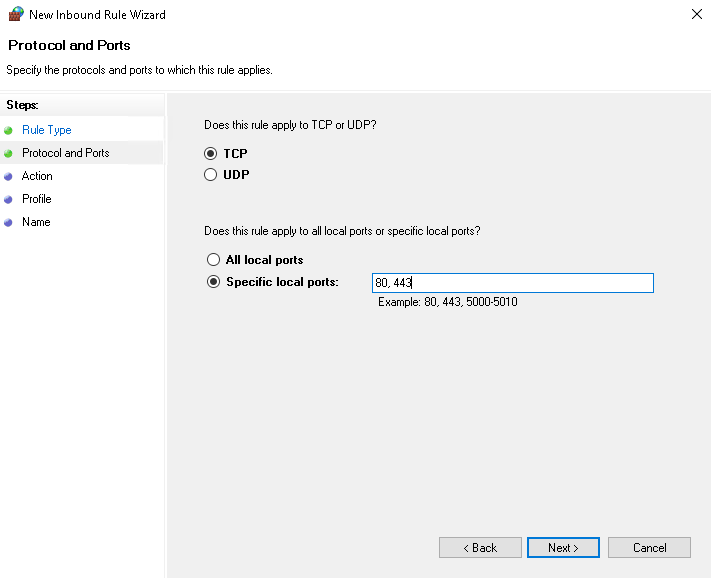Image resolution: width=711 pixels, height=578 pixels.
Task: Select All local ports option
Action: pyautogui.click(x=212, y=260)
